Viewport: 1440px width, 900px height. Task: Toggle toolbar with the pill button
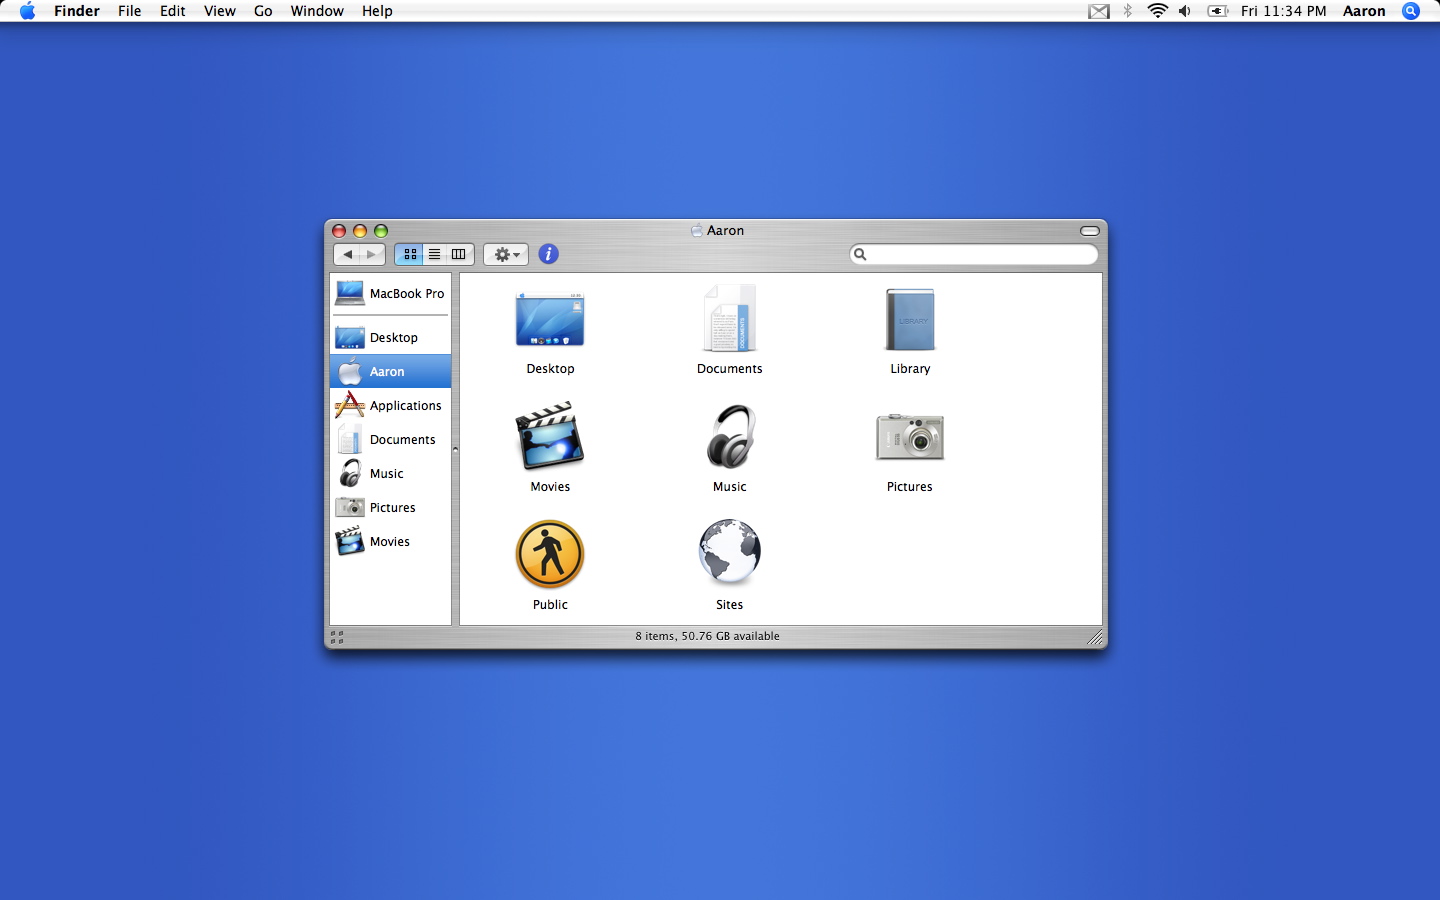tap(1090, 231)
